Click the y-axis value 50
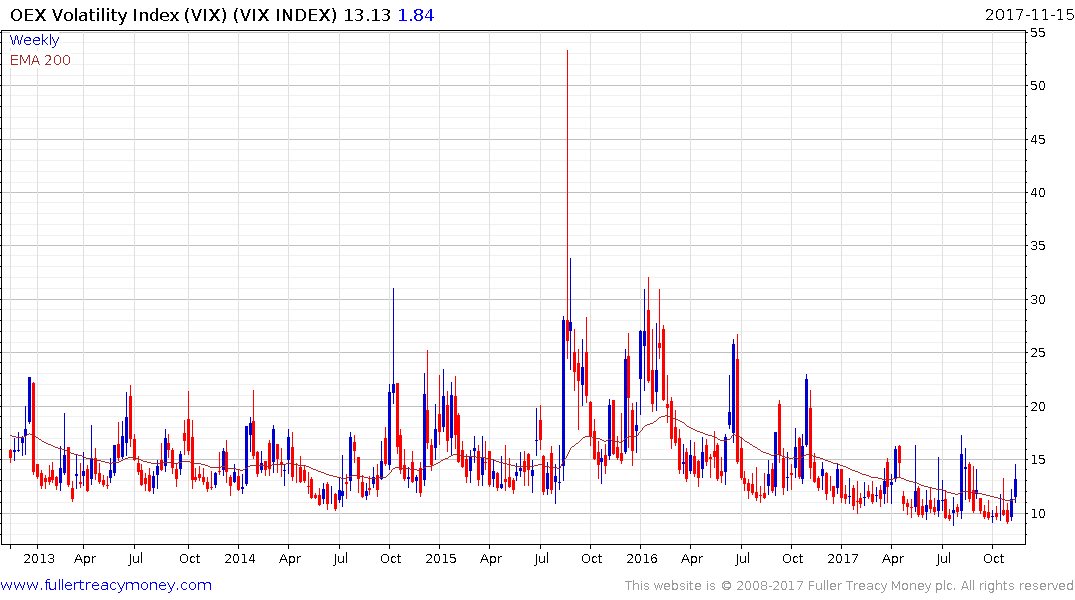 coord(1037,86)
